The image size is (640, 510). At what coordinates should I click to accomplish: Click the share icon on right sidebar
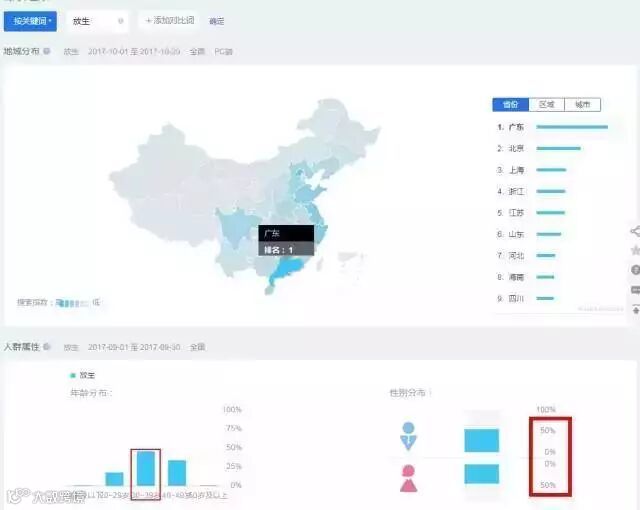(635, 231)
